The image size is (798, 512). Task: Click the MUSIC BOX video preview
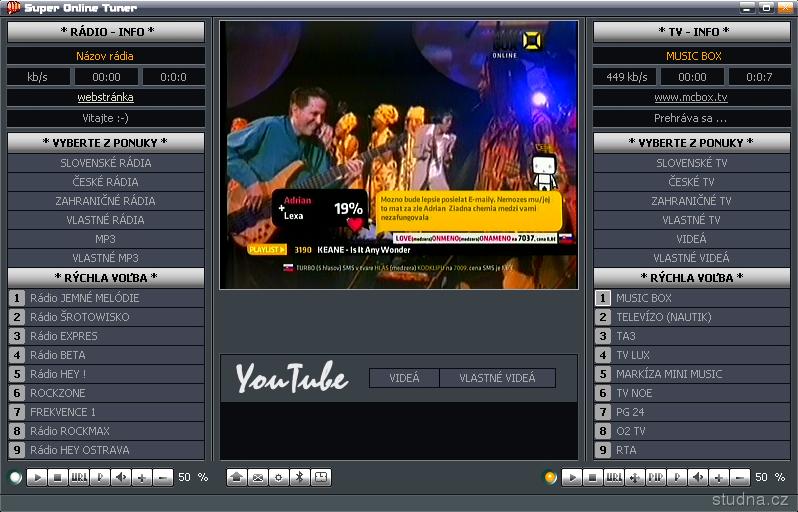[399, 155]
